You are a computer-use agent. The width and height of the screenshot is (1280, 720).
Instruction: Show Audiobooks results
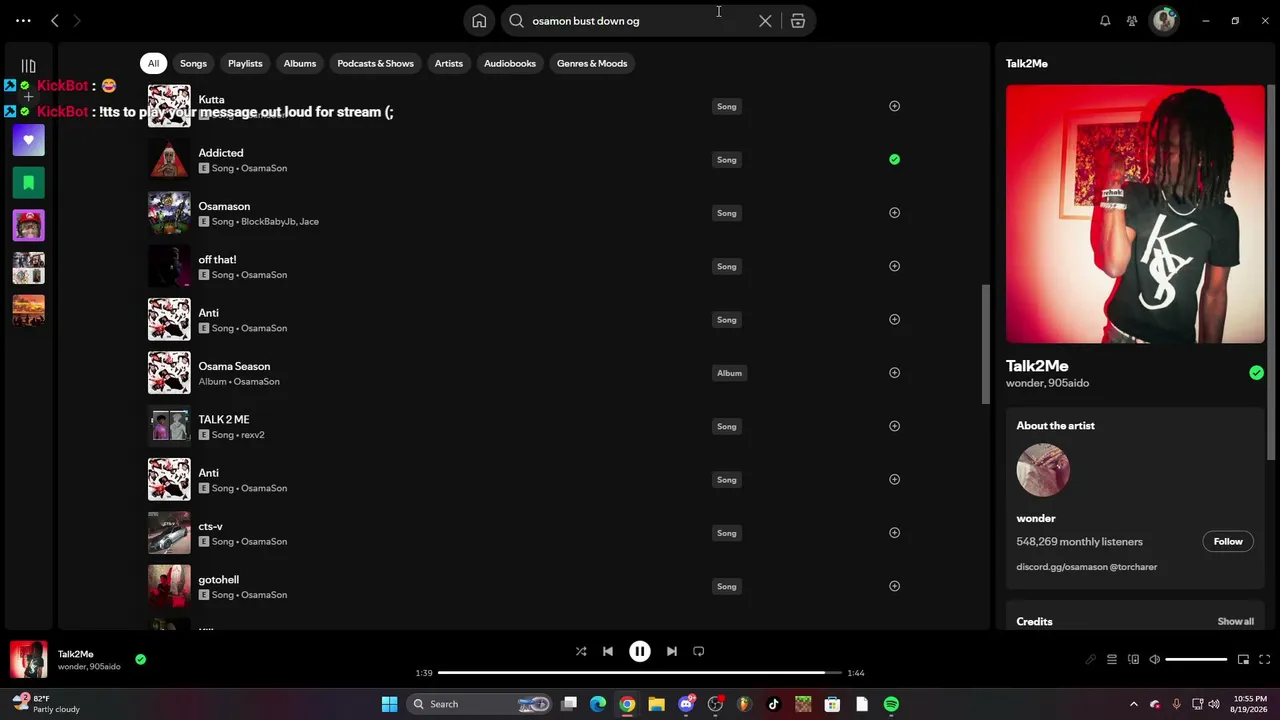[x=510, y=63]
